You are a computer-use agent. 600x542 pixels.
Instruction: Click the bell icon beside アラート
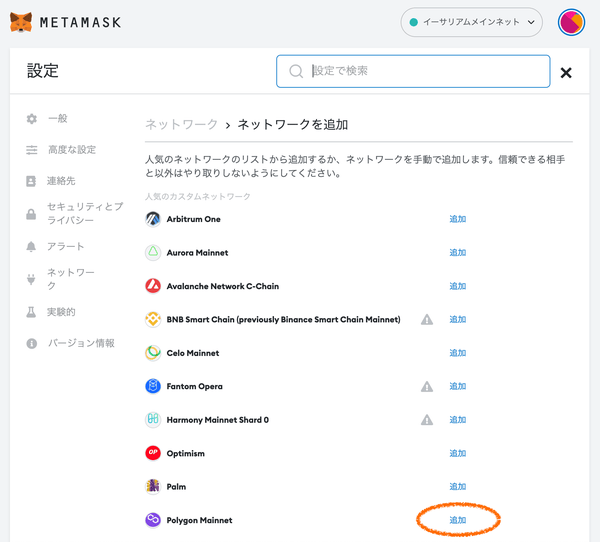pos(31,247)
